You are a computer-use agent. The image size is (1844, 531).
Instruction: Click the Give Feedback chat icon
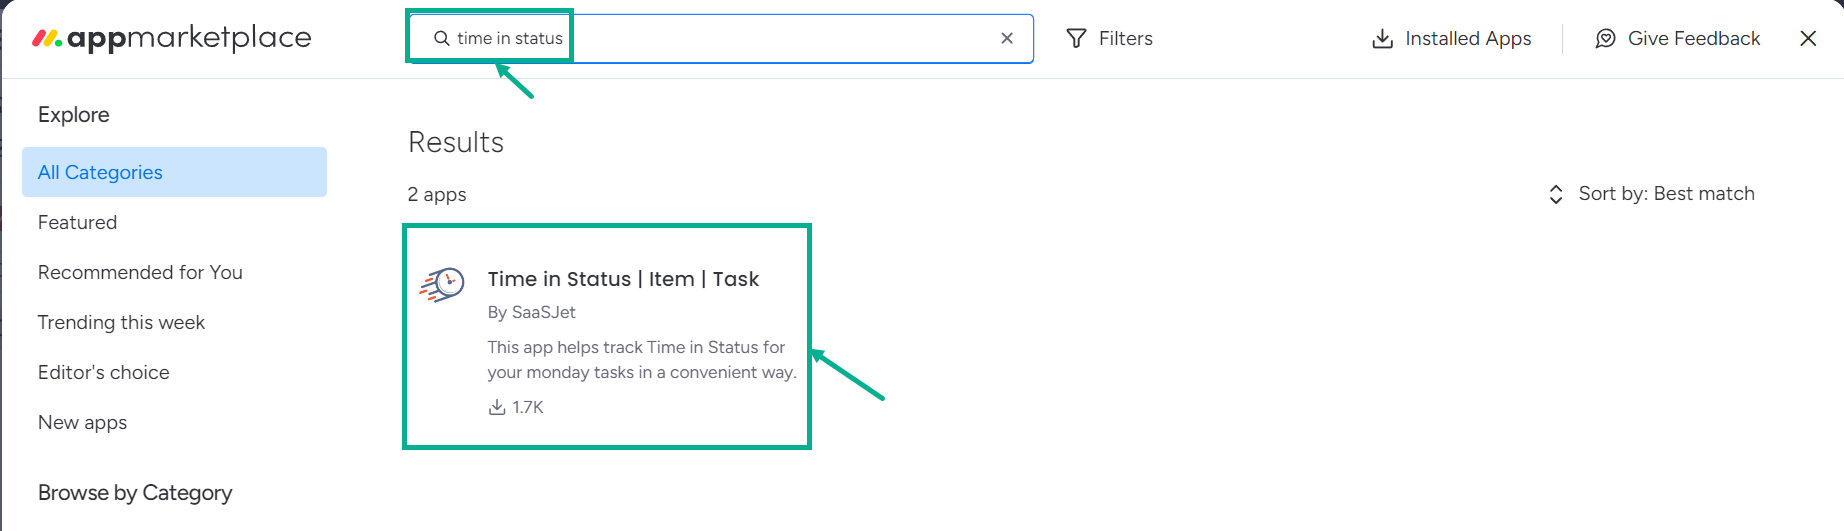(x=1605, y=38)
